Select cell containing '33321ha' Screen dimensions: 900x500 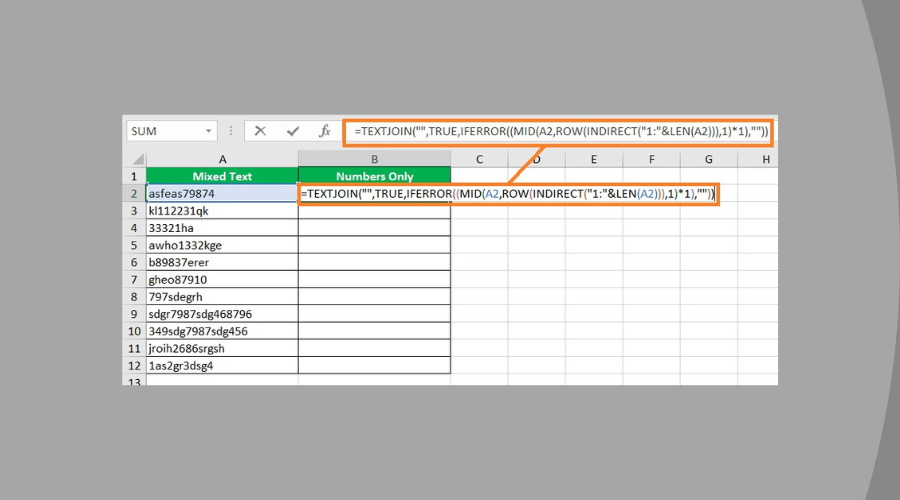click(222, 228)
